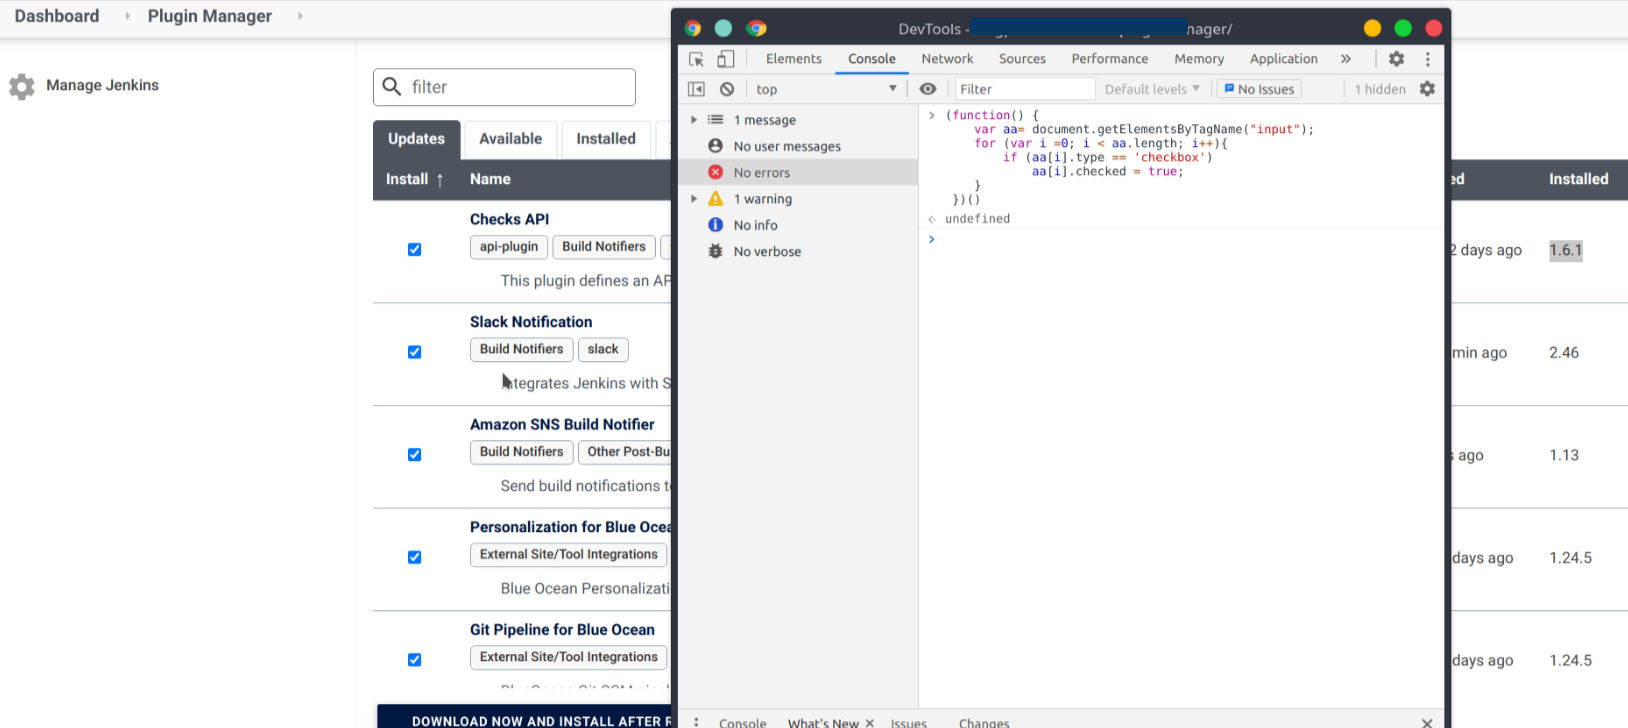The image size is (1628, 728).
Task: Select the error icon beside No errors
Action: pos(716,172)
